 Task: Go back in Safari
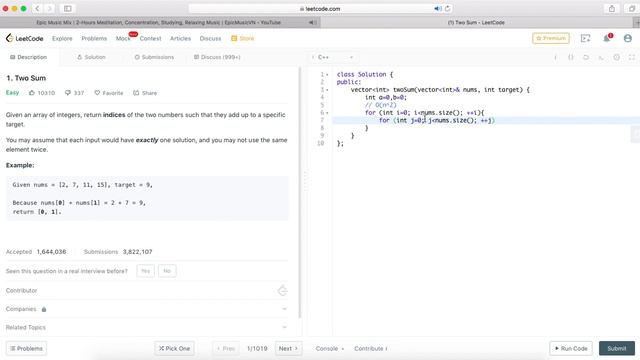click(37, 9)
